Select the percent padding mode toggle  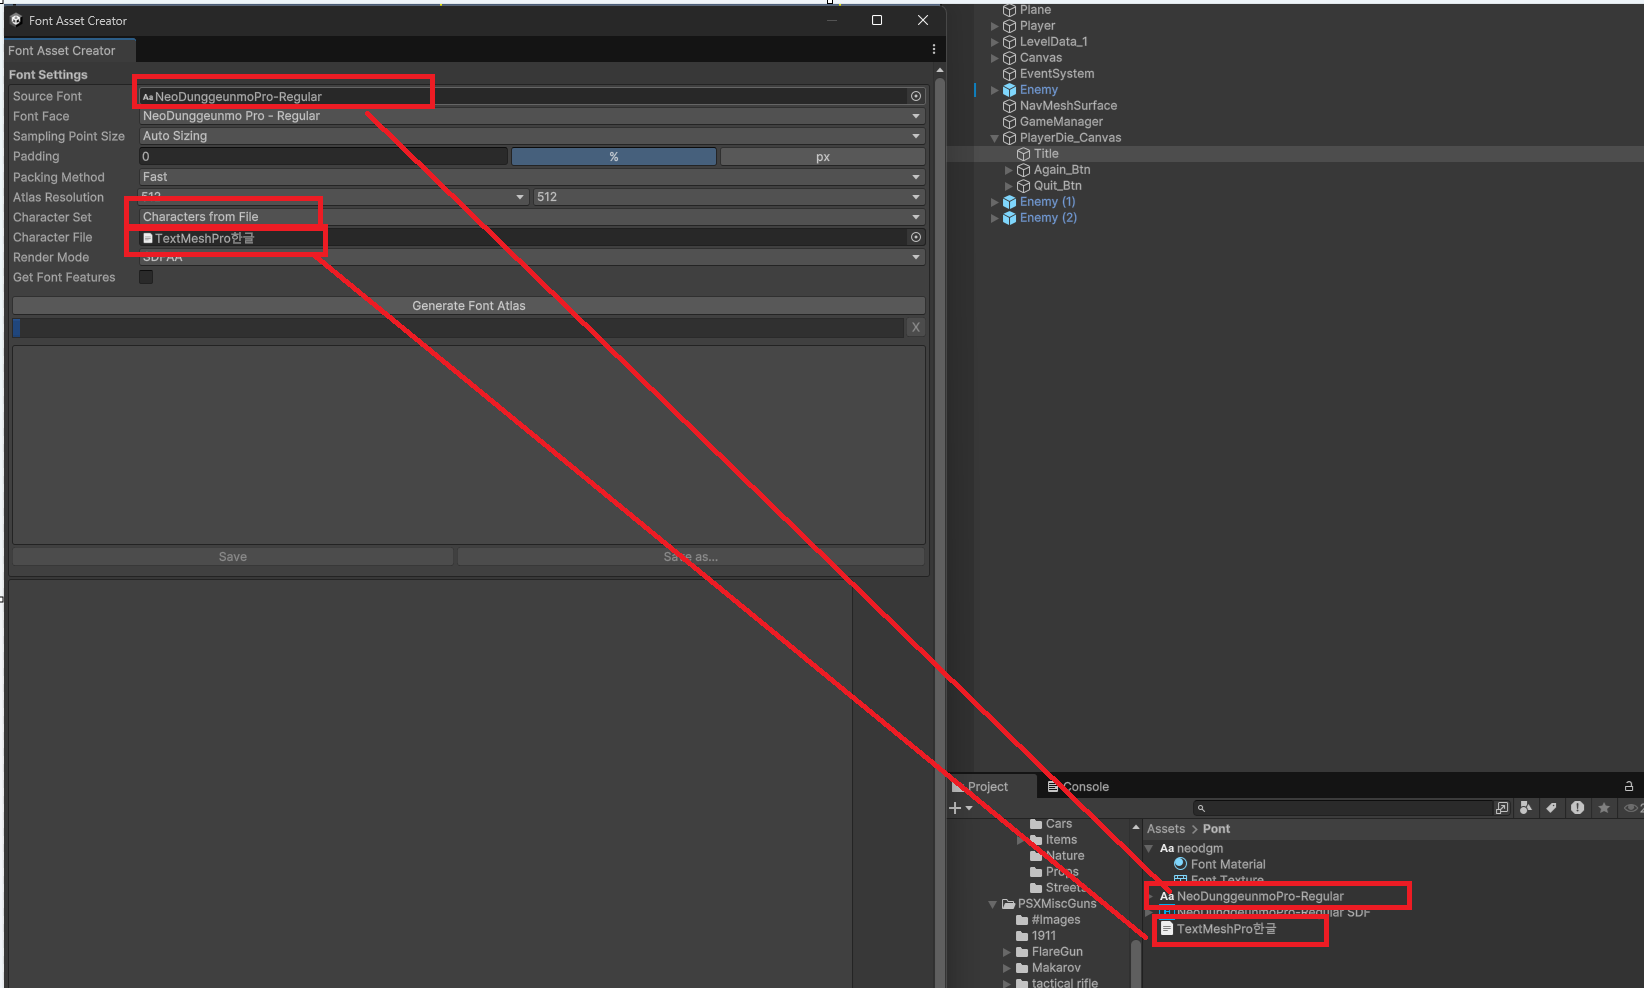(614, 156)
